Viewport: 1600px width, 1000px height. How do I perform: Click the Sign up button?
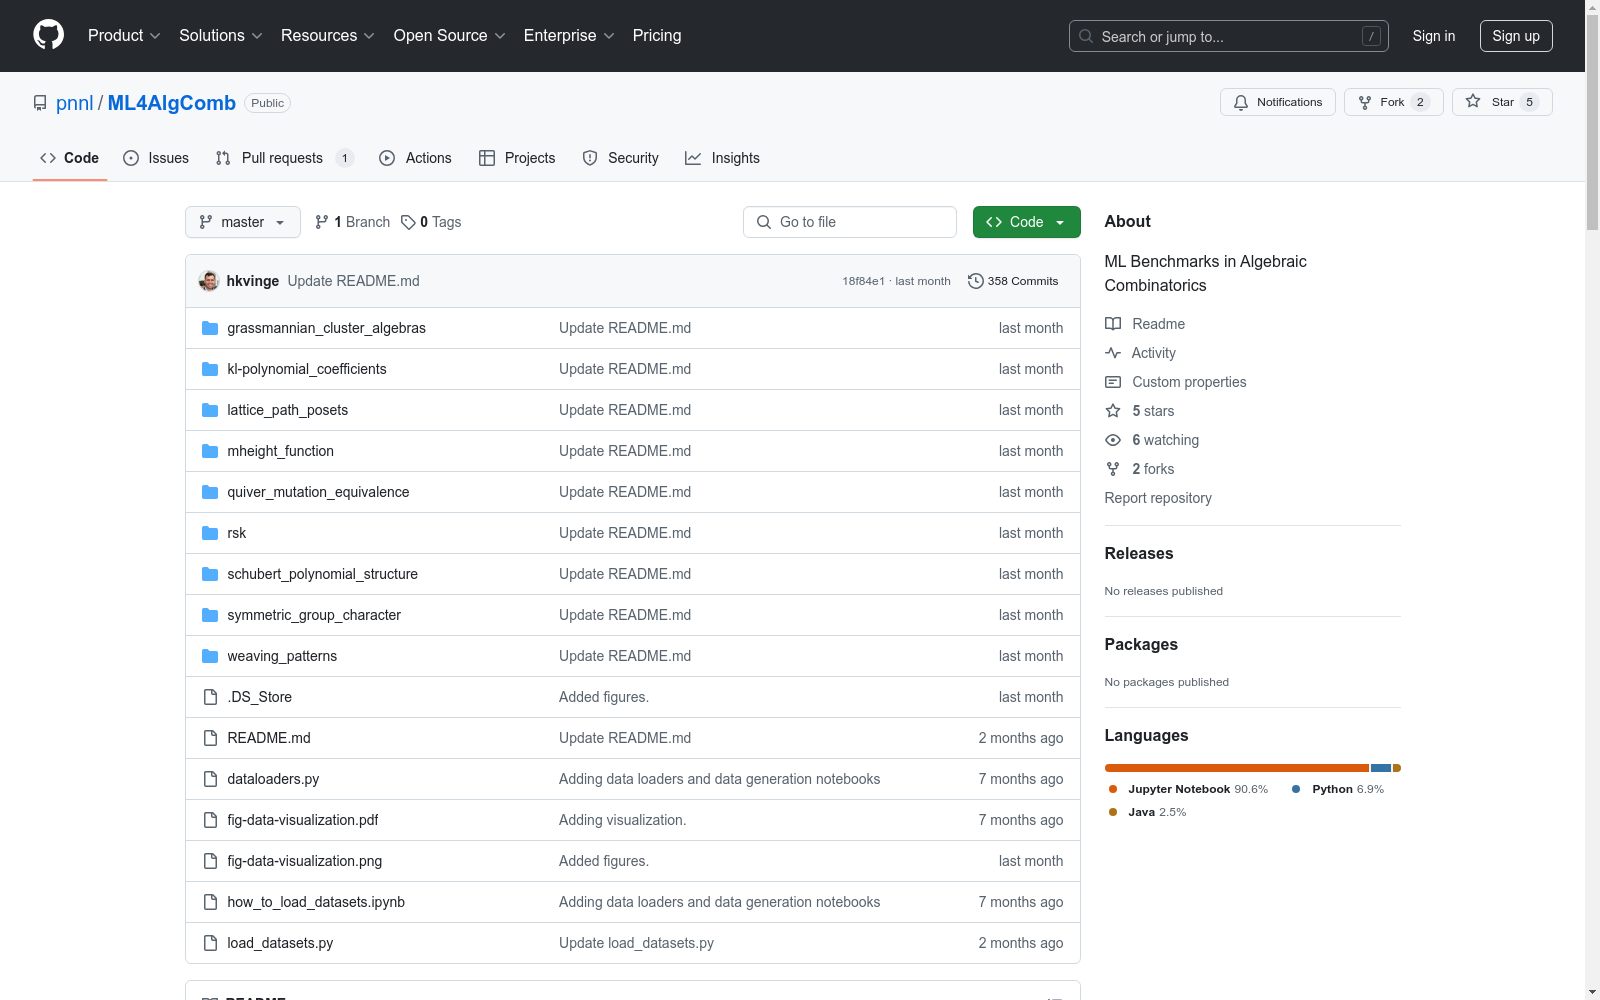pos(1516,36)
